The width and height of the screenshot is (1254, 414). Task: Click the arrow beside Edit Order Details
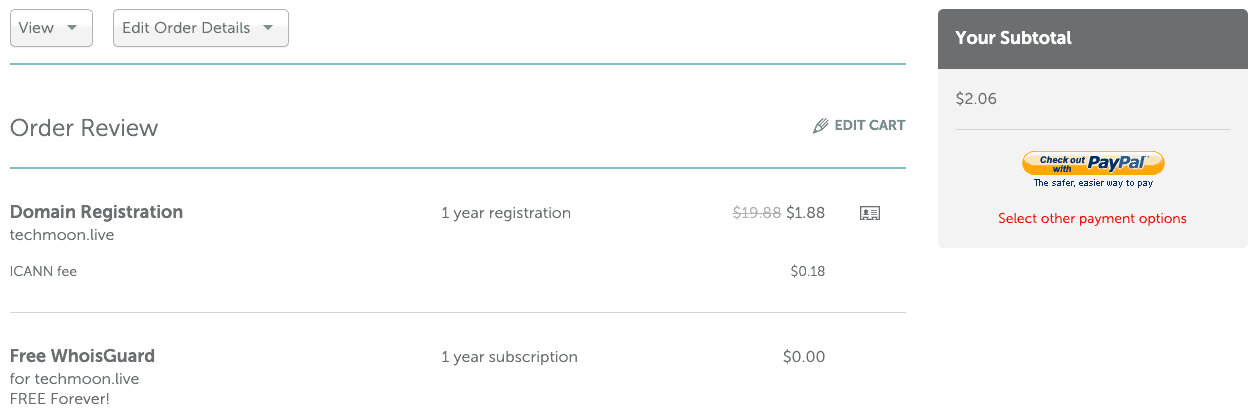[x=268, y=28]
